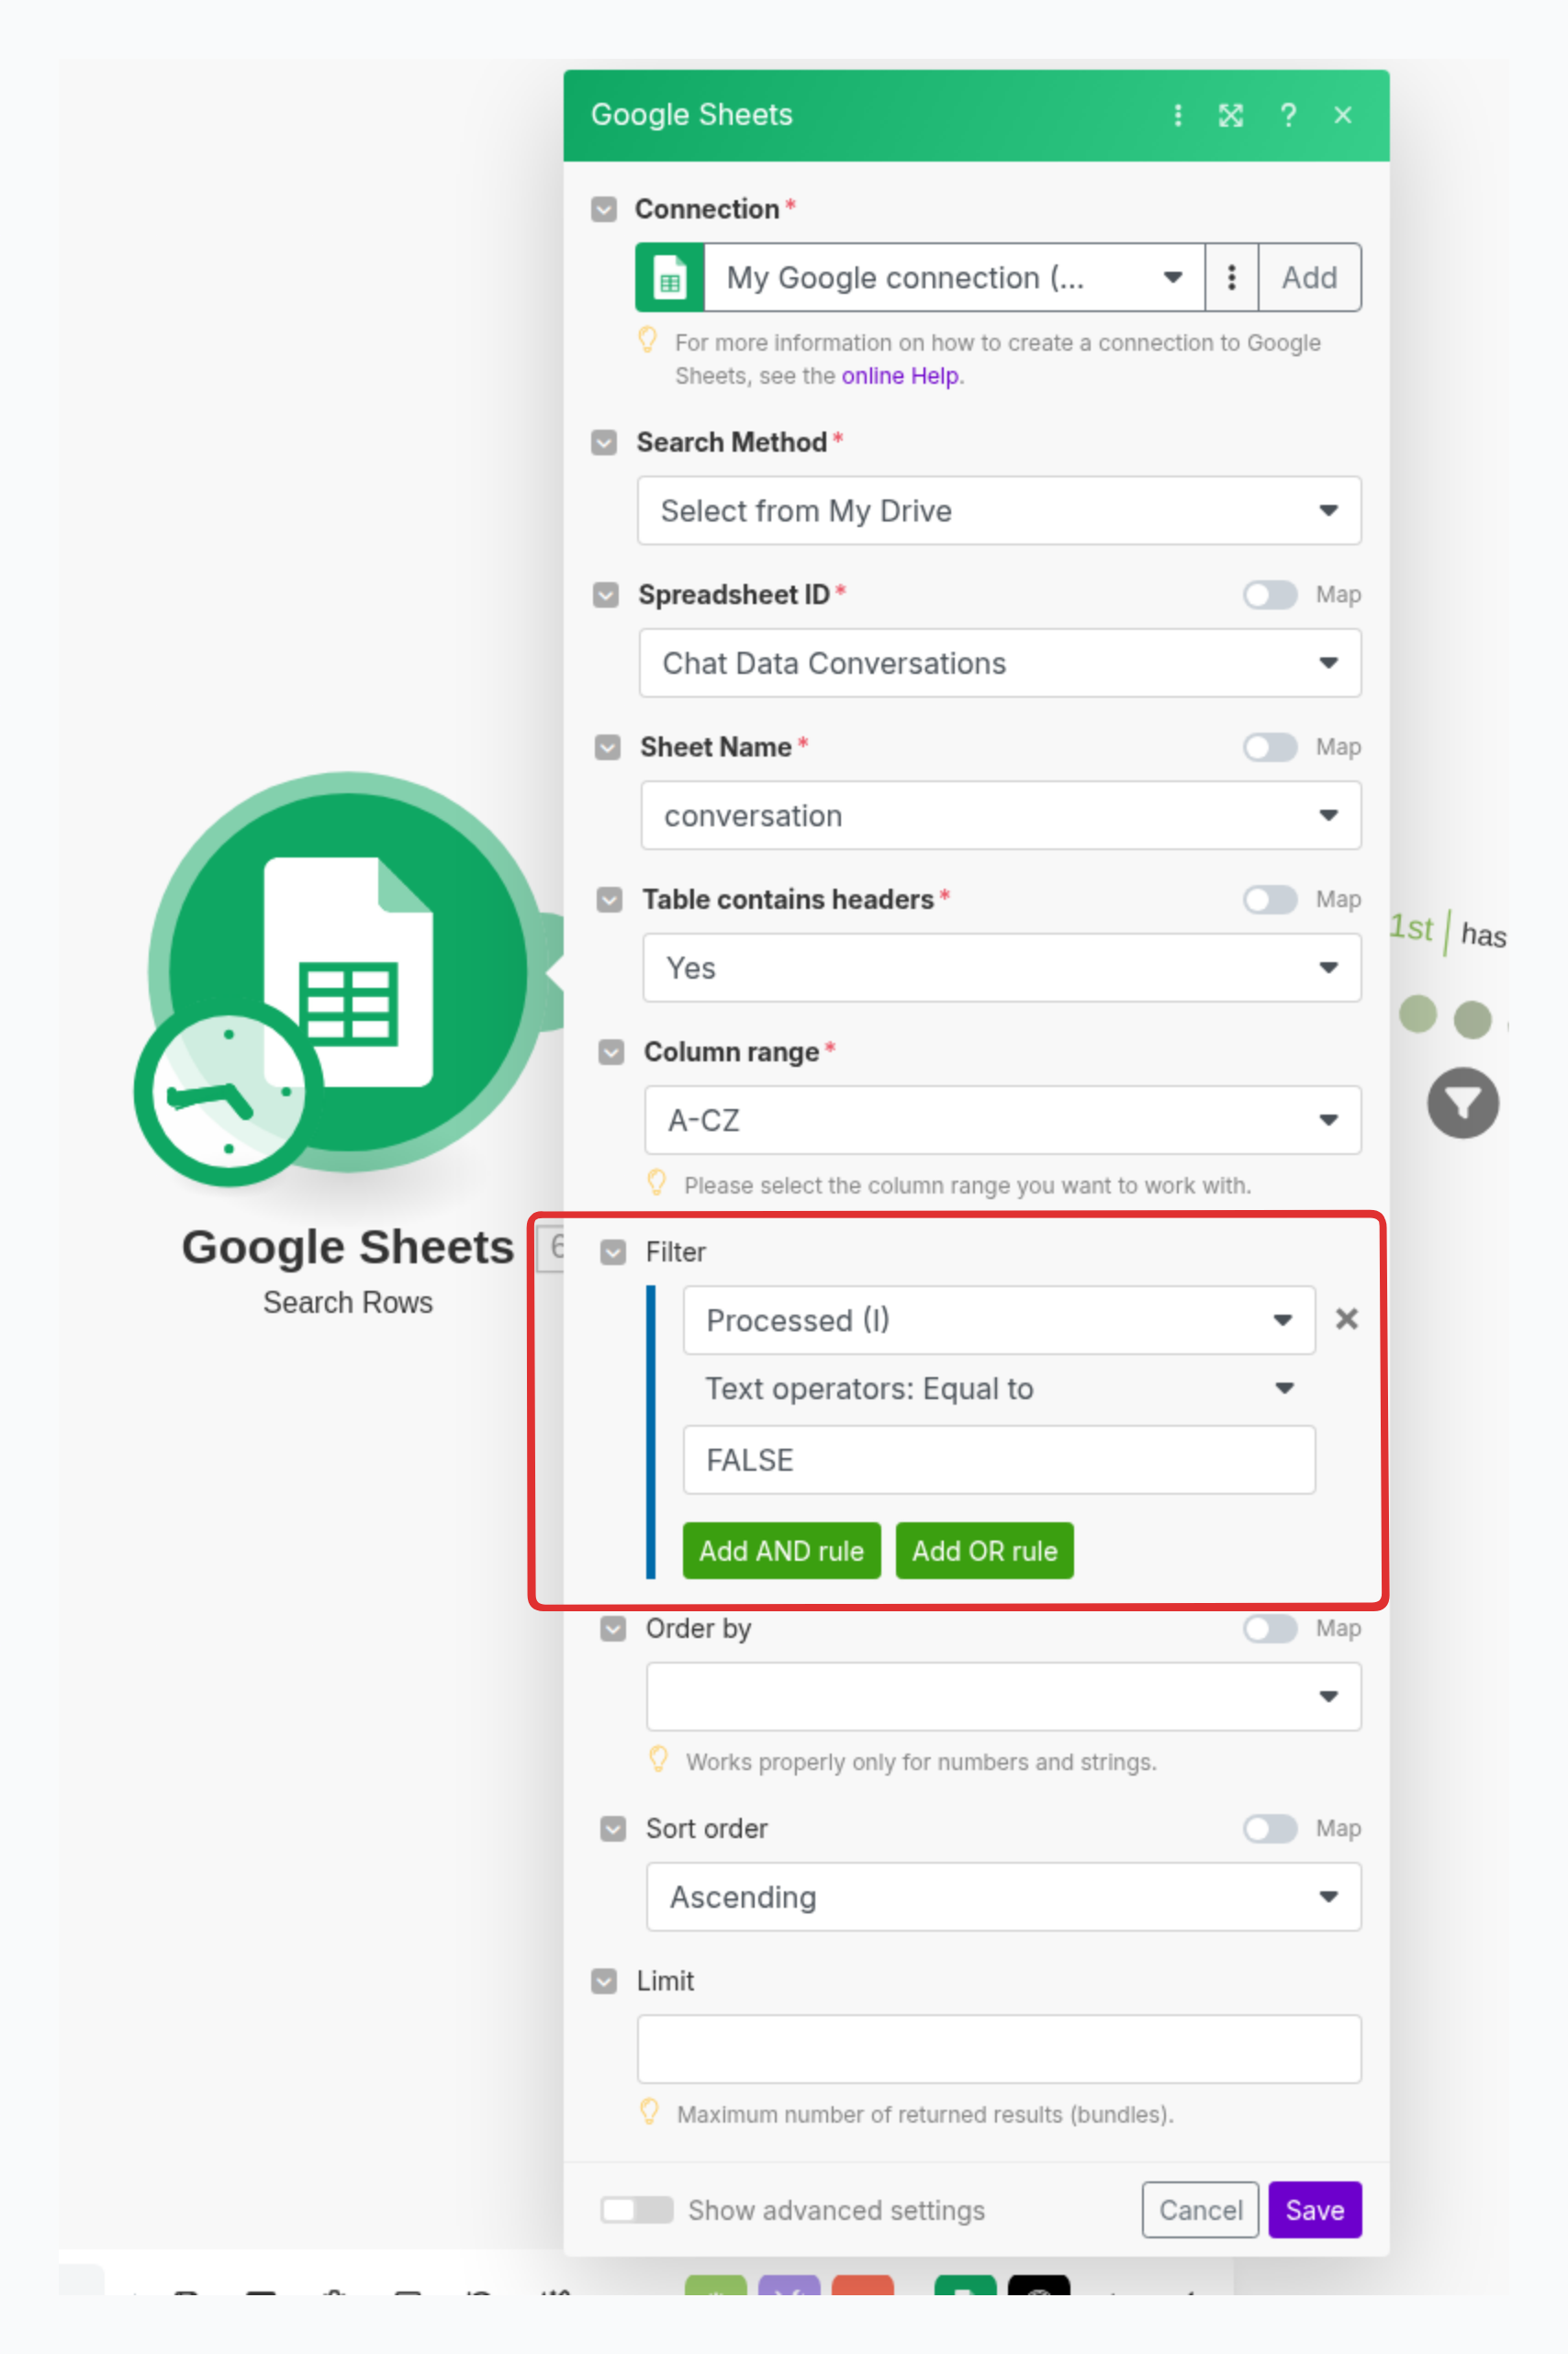
Task: Open help via the question mark icon
Action: click(1288, 115)
